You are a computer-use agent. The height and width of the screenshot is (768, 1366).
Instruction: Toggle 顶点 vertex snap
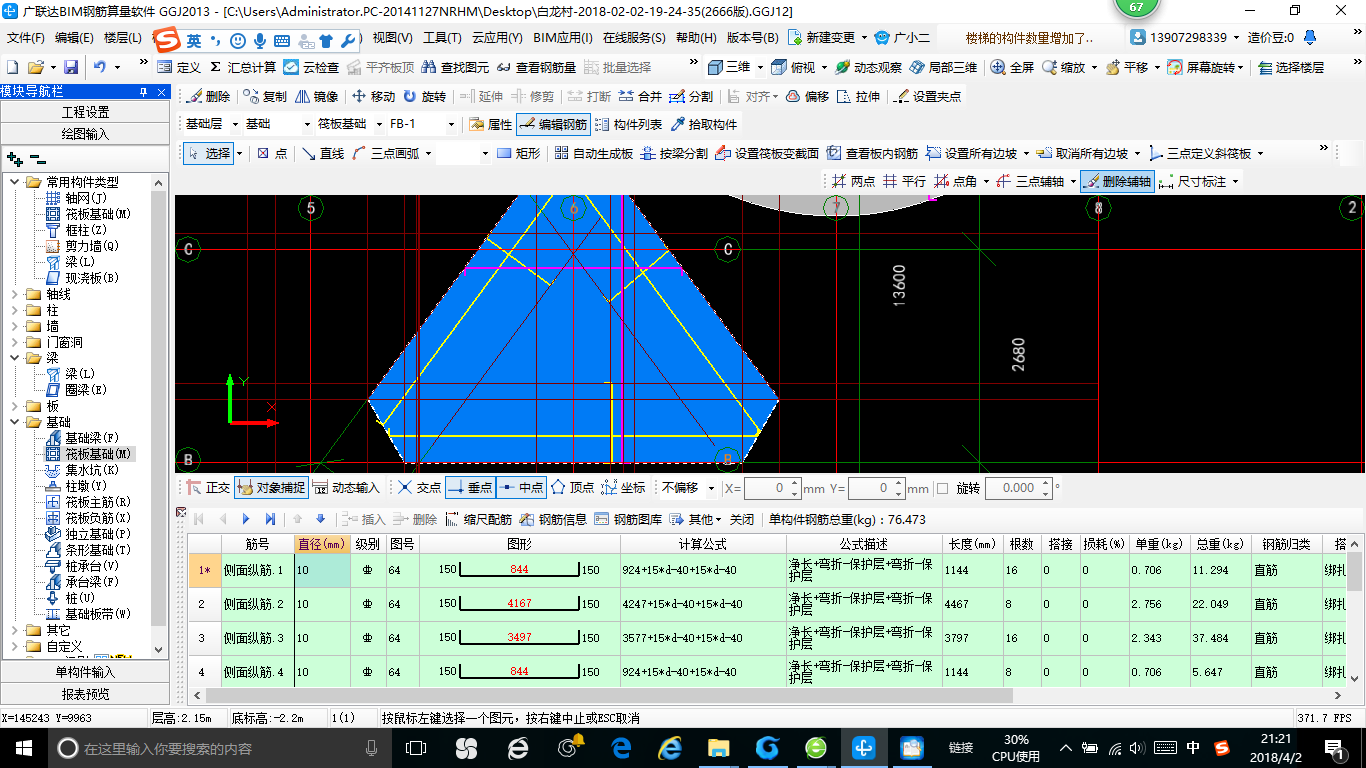(572, 488)
